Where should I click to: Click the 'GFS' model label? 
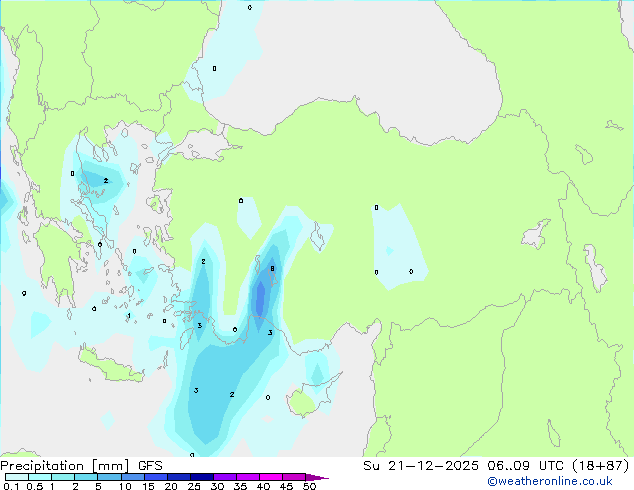point(150,466)
